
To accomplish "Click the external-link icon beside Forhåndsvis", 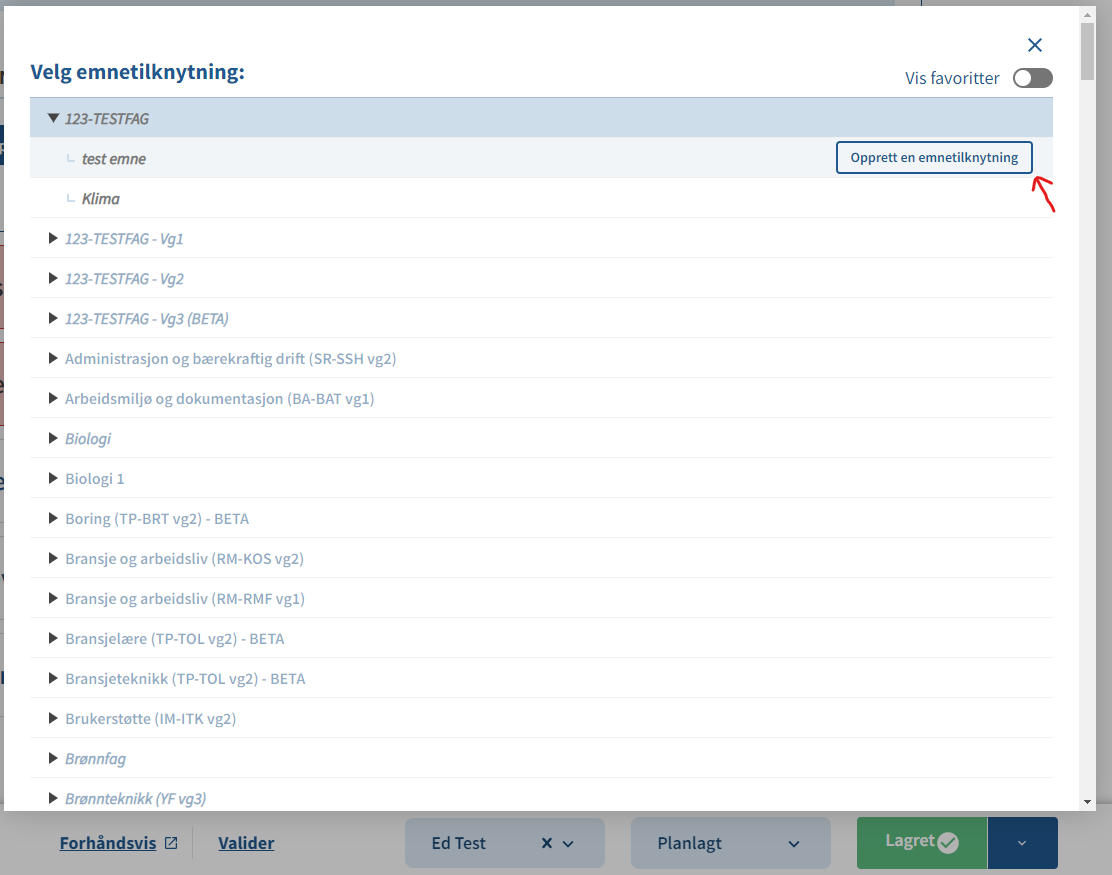I will pyautogui.click(x=171, y=843).
